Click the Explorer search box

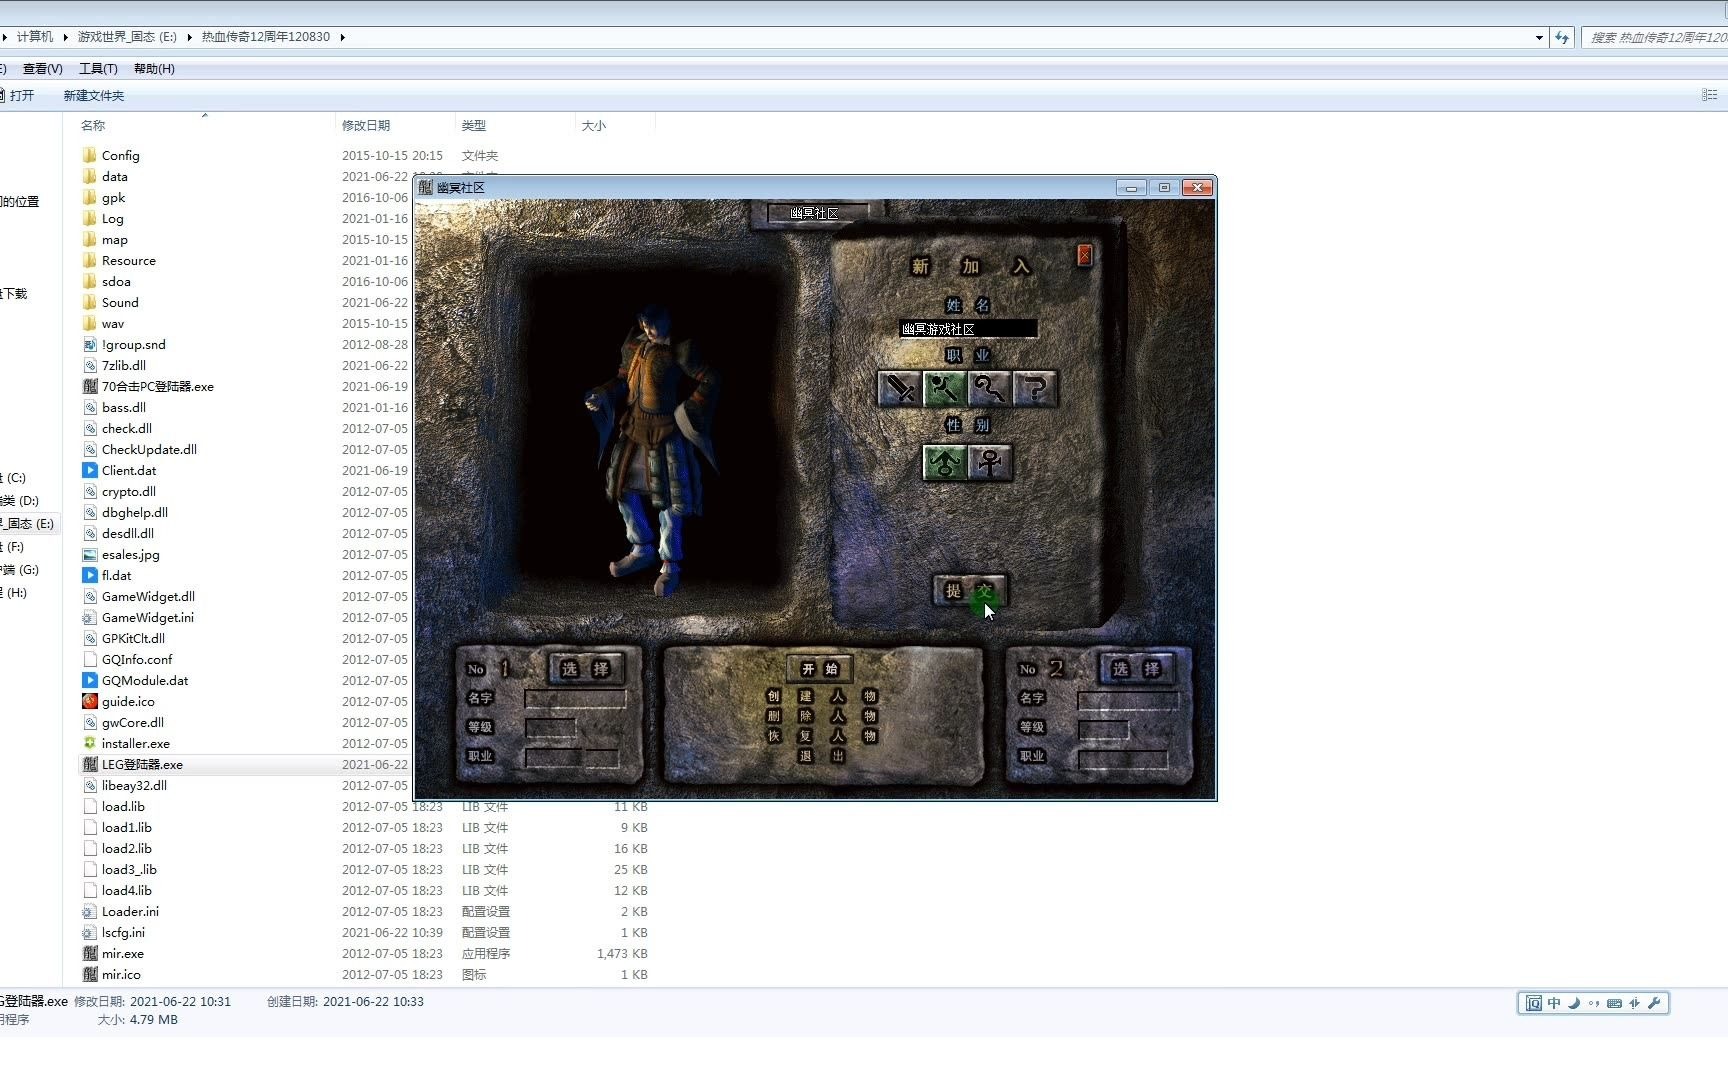[1655, 37]
